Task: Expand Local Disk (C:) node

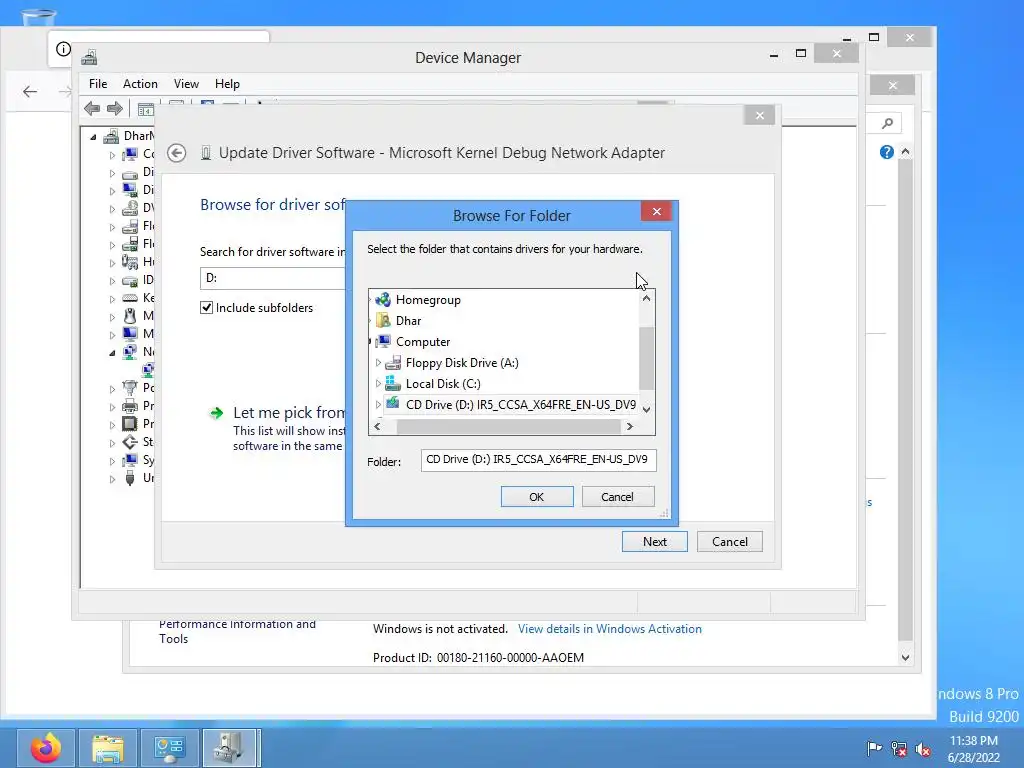Action: point(378,383)
